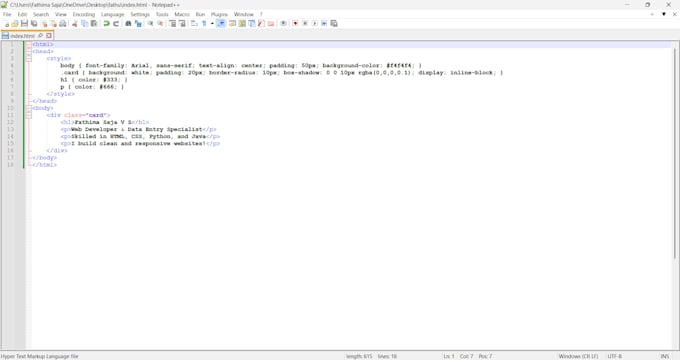Viewport: 680px width, 360px height.
Task: Click the Save All toolbar icon
Action: tap(34, 23)
